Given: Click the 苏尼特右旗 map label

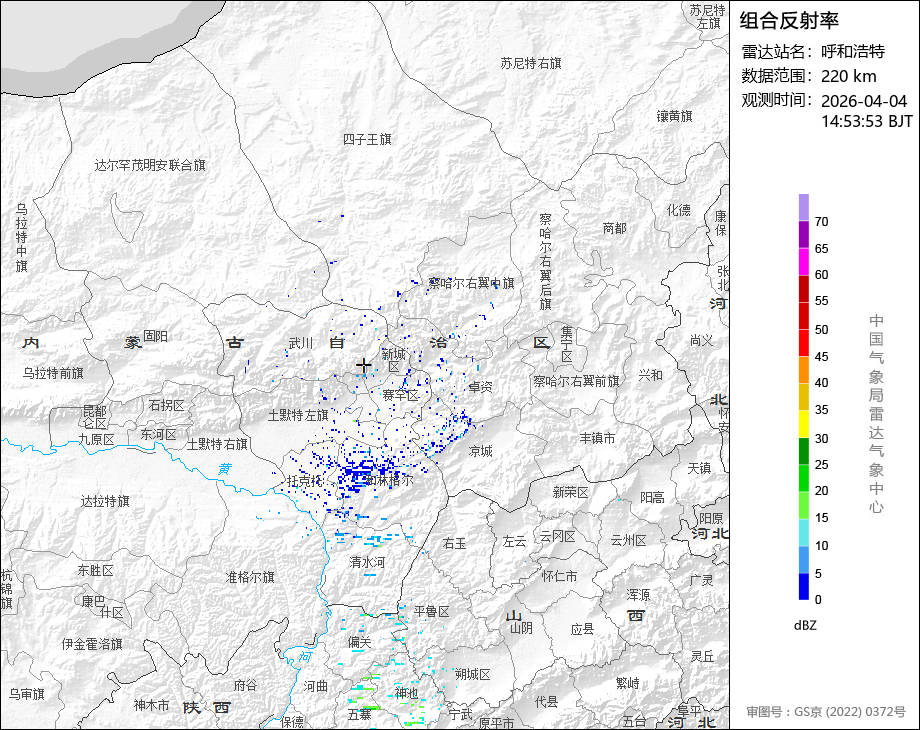Looking at the screenshot, I should pos(531,63).
